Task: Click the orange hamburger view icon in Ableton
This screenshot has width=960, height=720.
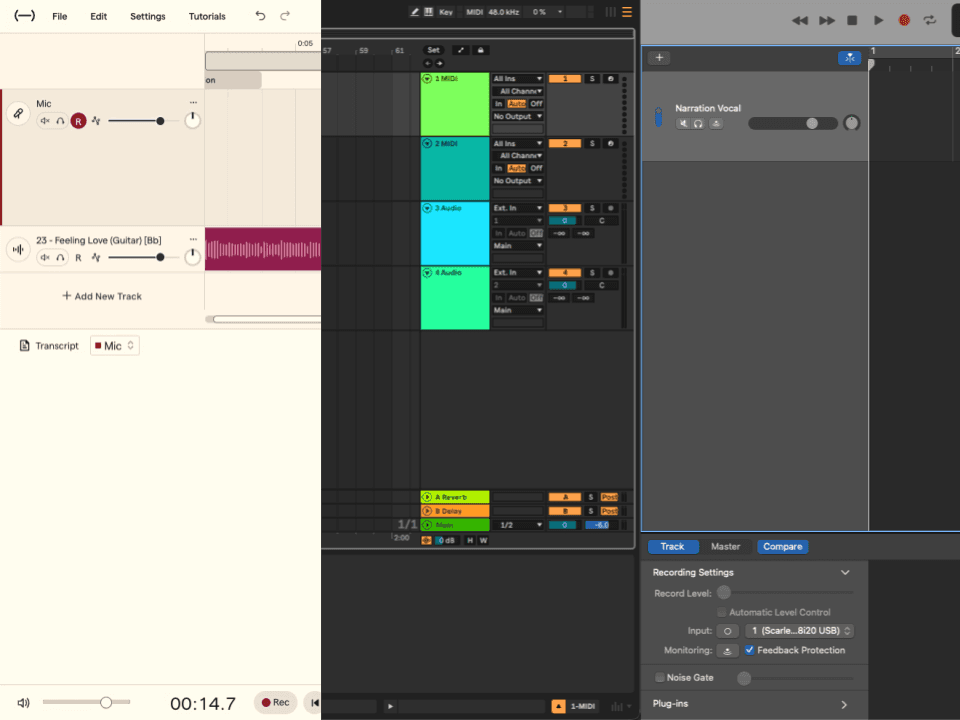Action: (x=627, y=12)
